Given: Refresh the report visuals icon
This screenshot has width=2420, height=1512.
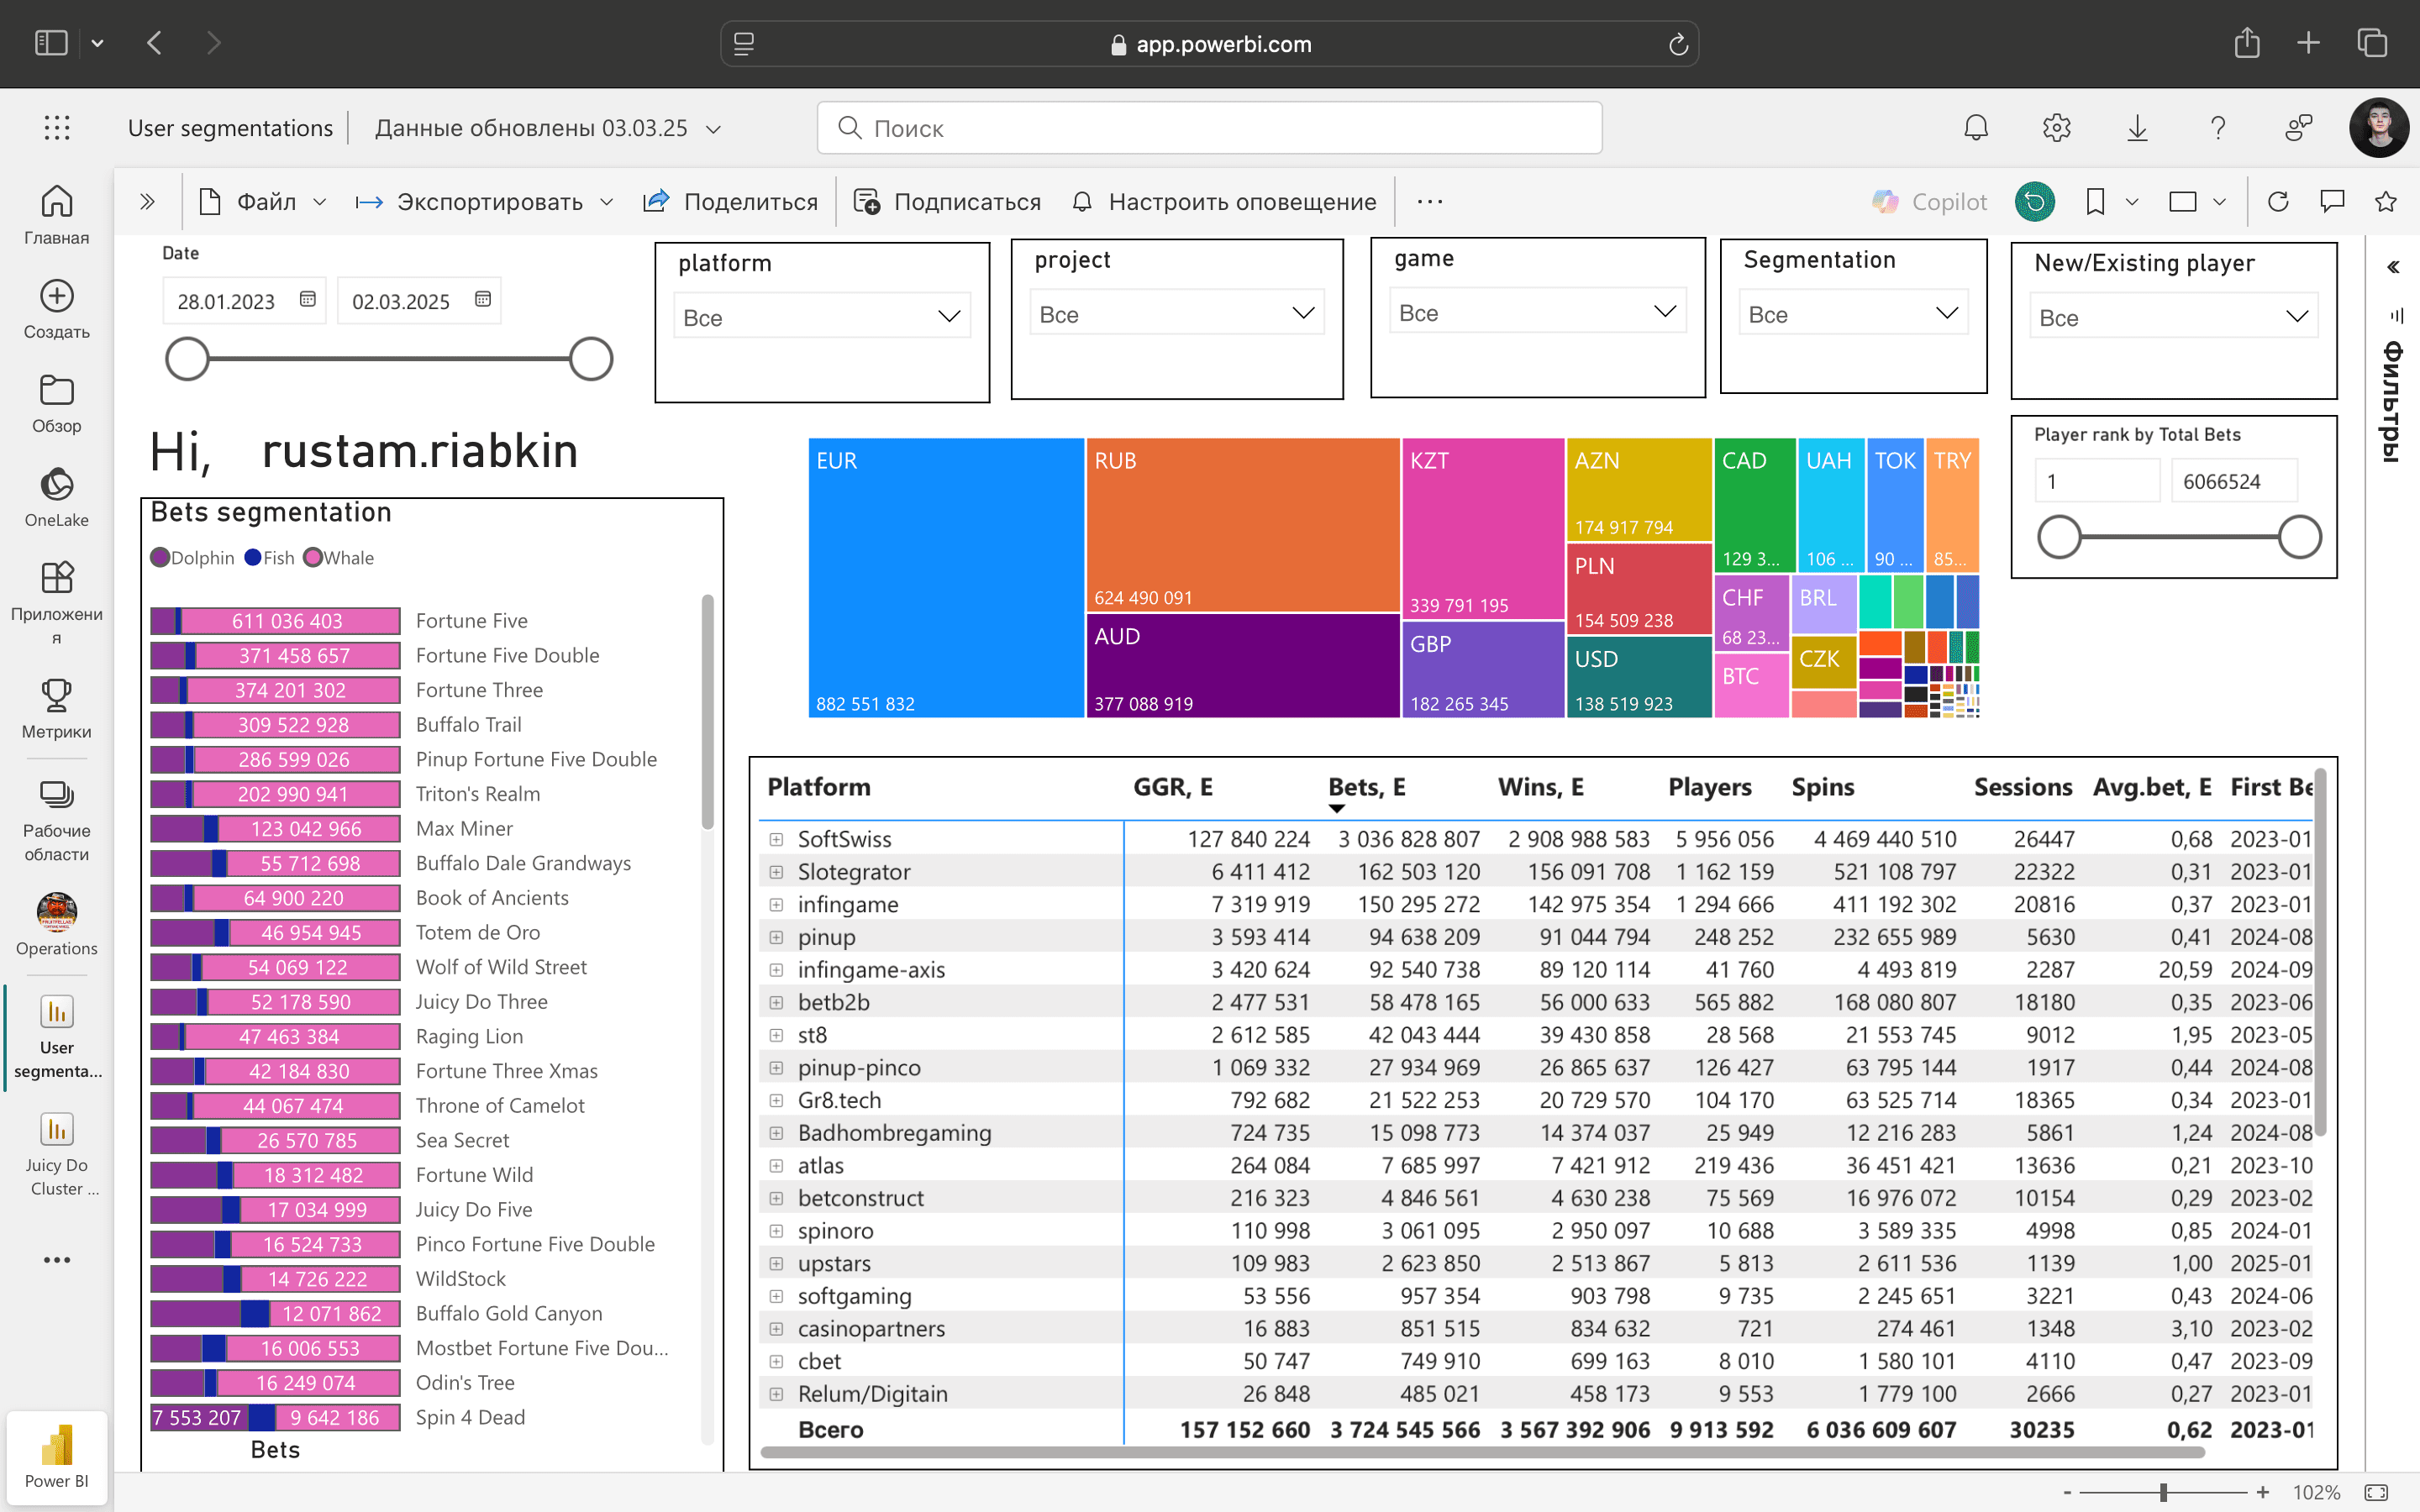Looking at the screenshot, I should [2278, 202].
